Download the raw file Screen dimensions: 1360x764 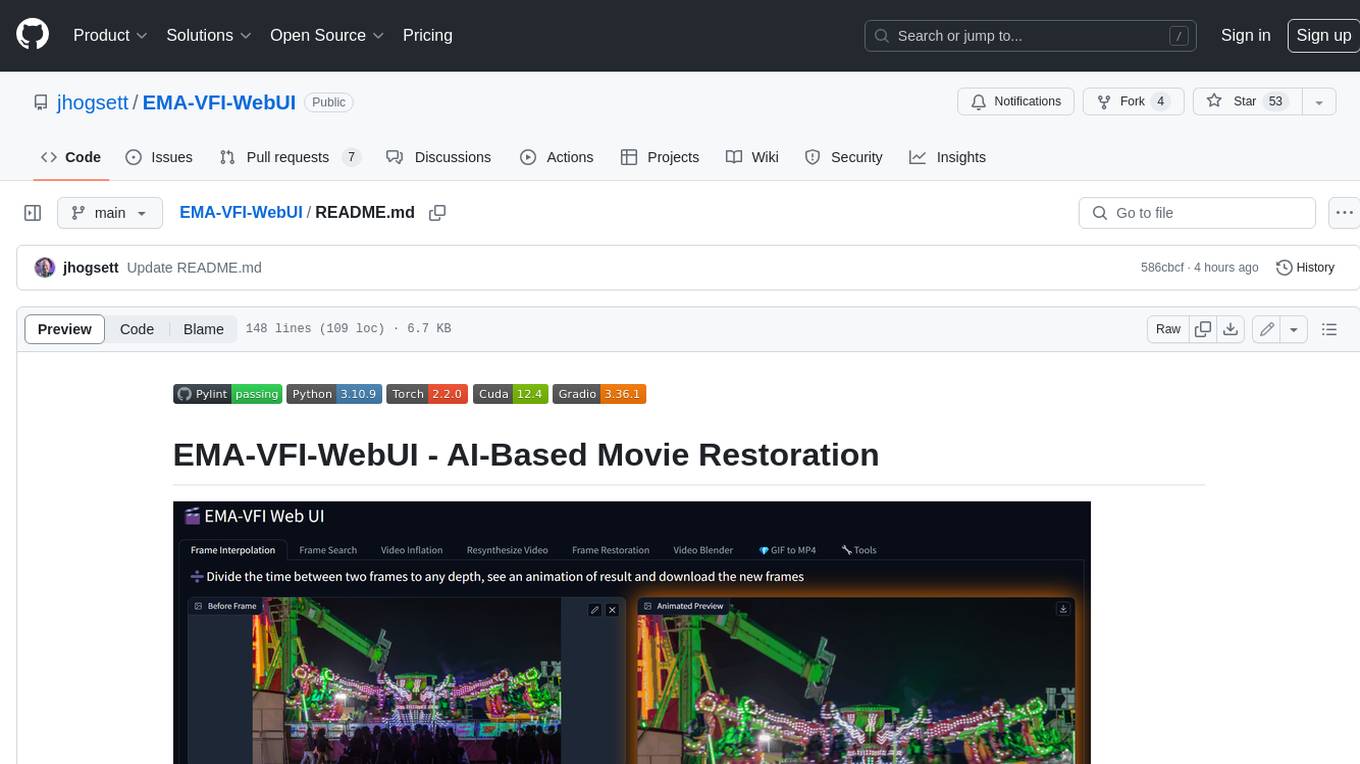click(1231, 329)
